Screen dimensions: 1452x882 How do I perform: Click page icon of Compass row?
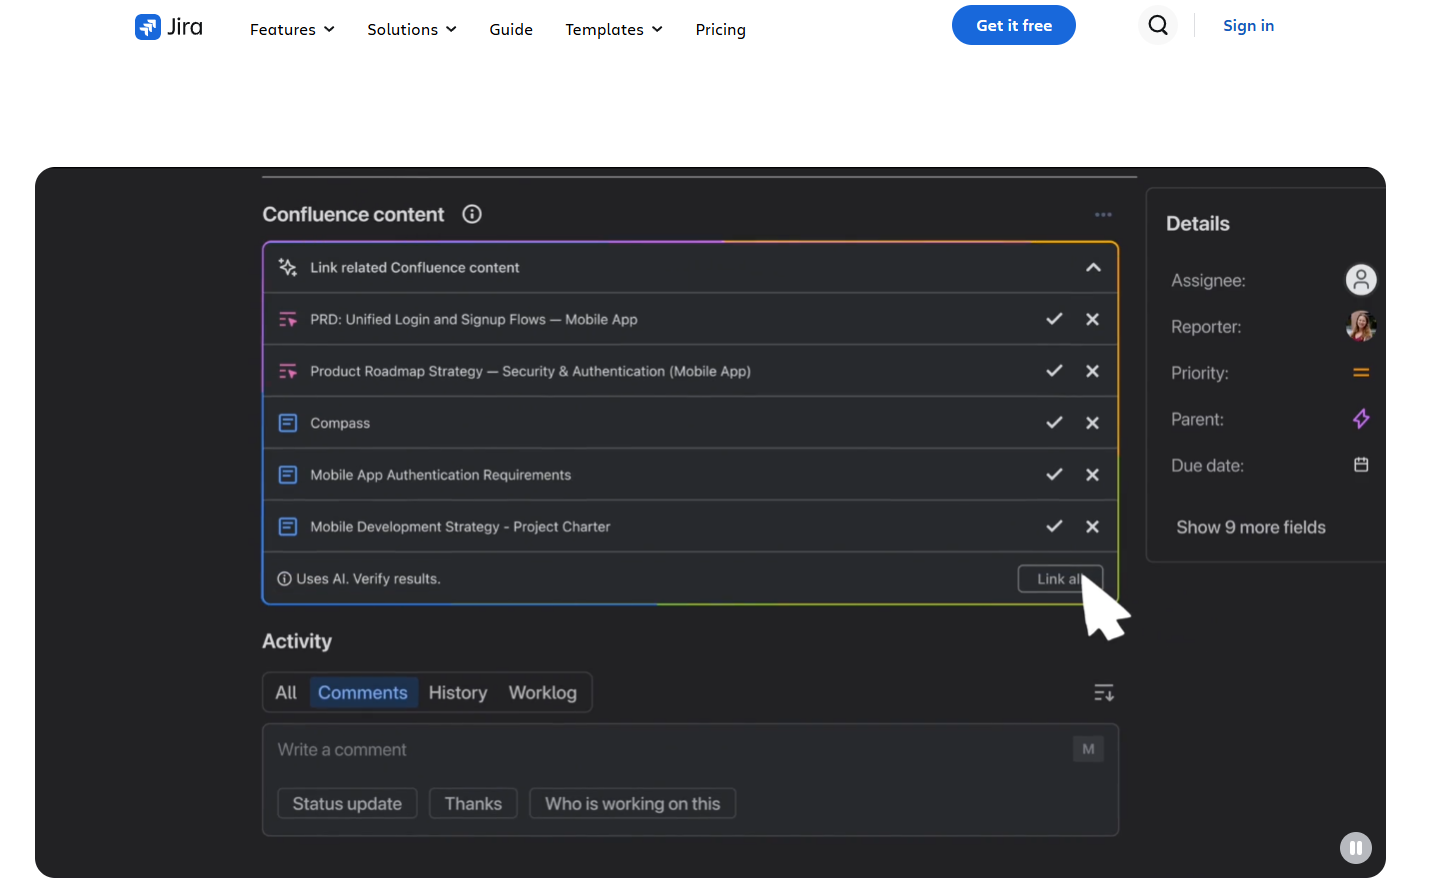coord(288,423)
